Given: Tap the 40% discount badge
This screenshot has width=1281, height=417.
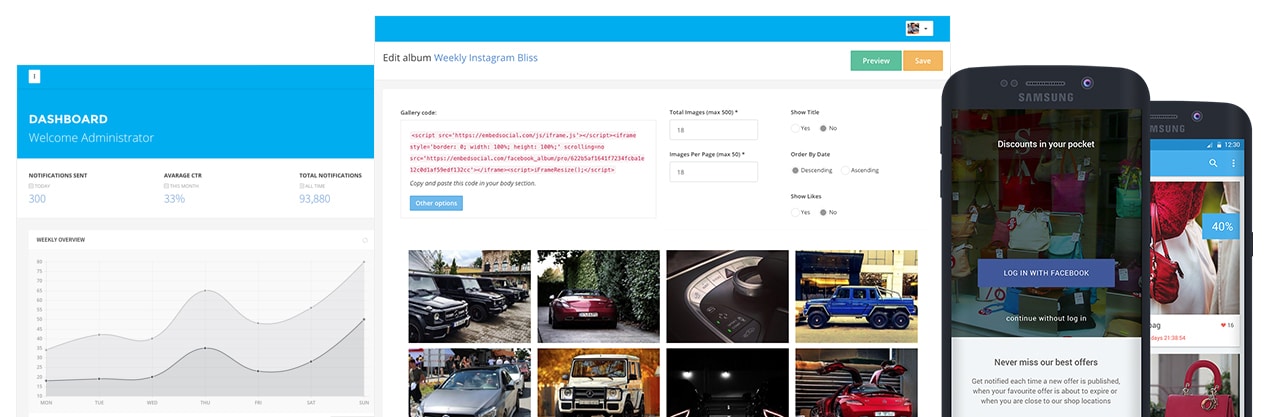Looking at the screenshot, I should click(x=1222, y=227).
